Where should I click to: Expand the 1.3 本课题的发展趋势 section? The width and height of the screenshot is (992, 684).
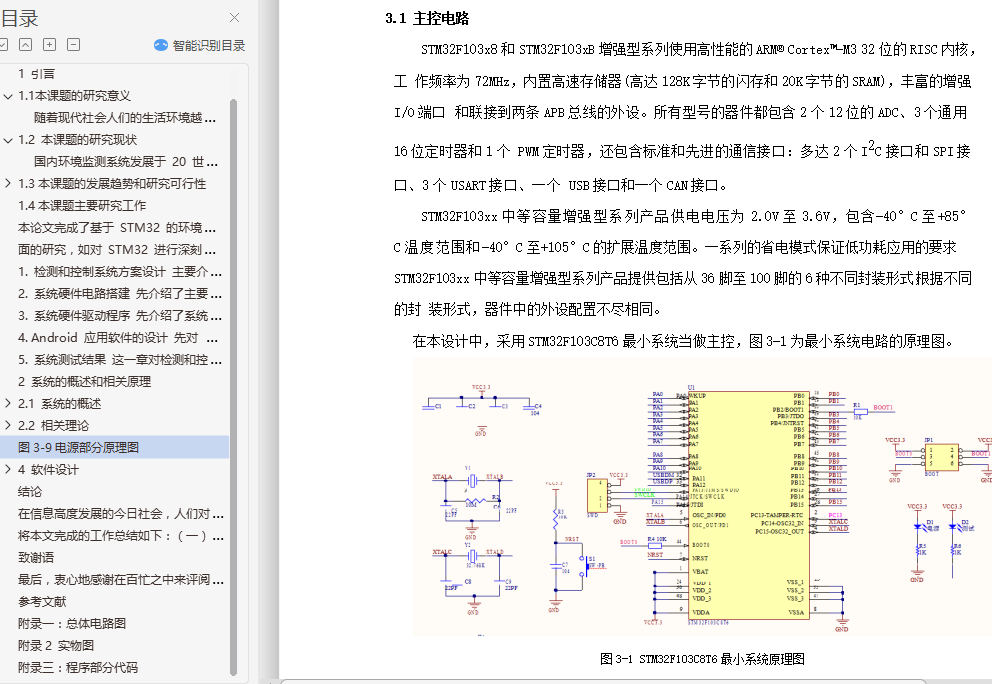coord(8,183)
